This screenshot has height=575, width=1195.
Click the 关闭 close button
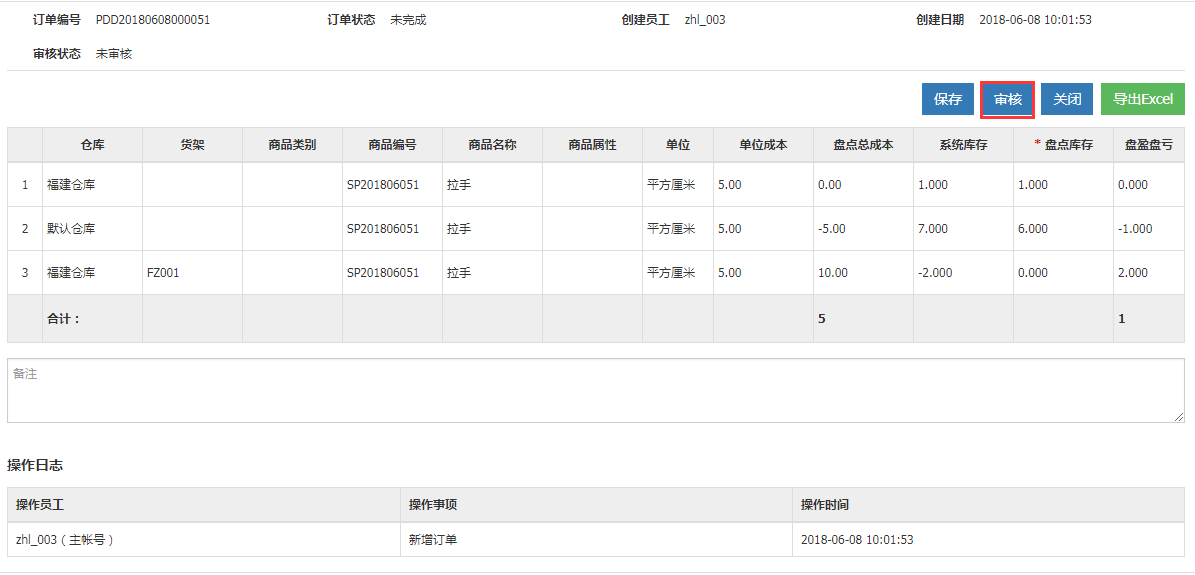point(1067,99)
